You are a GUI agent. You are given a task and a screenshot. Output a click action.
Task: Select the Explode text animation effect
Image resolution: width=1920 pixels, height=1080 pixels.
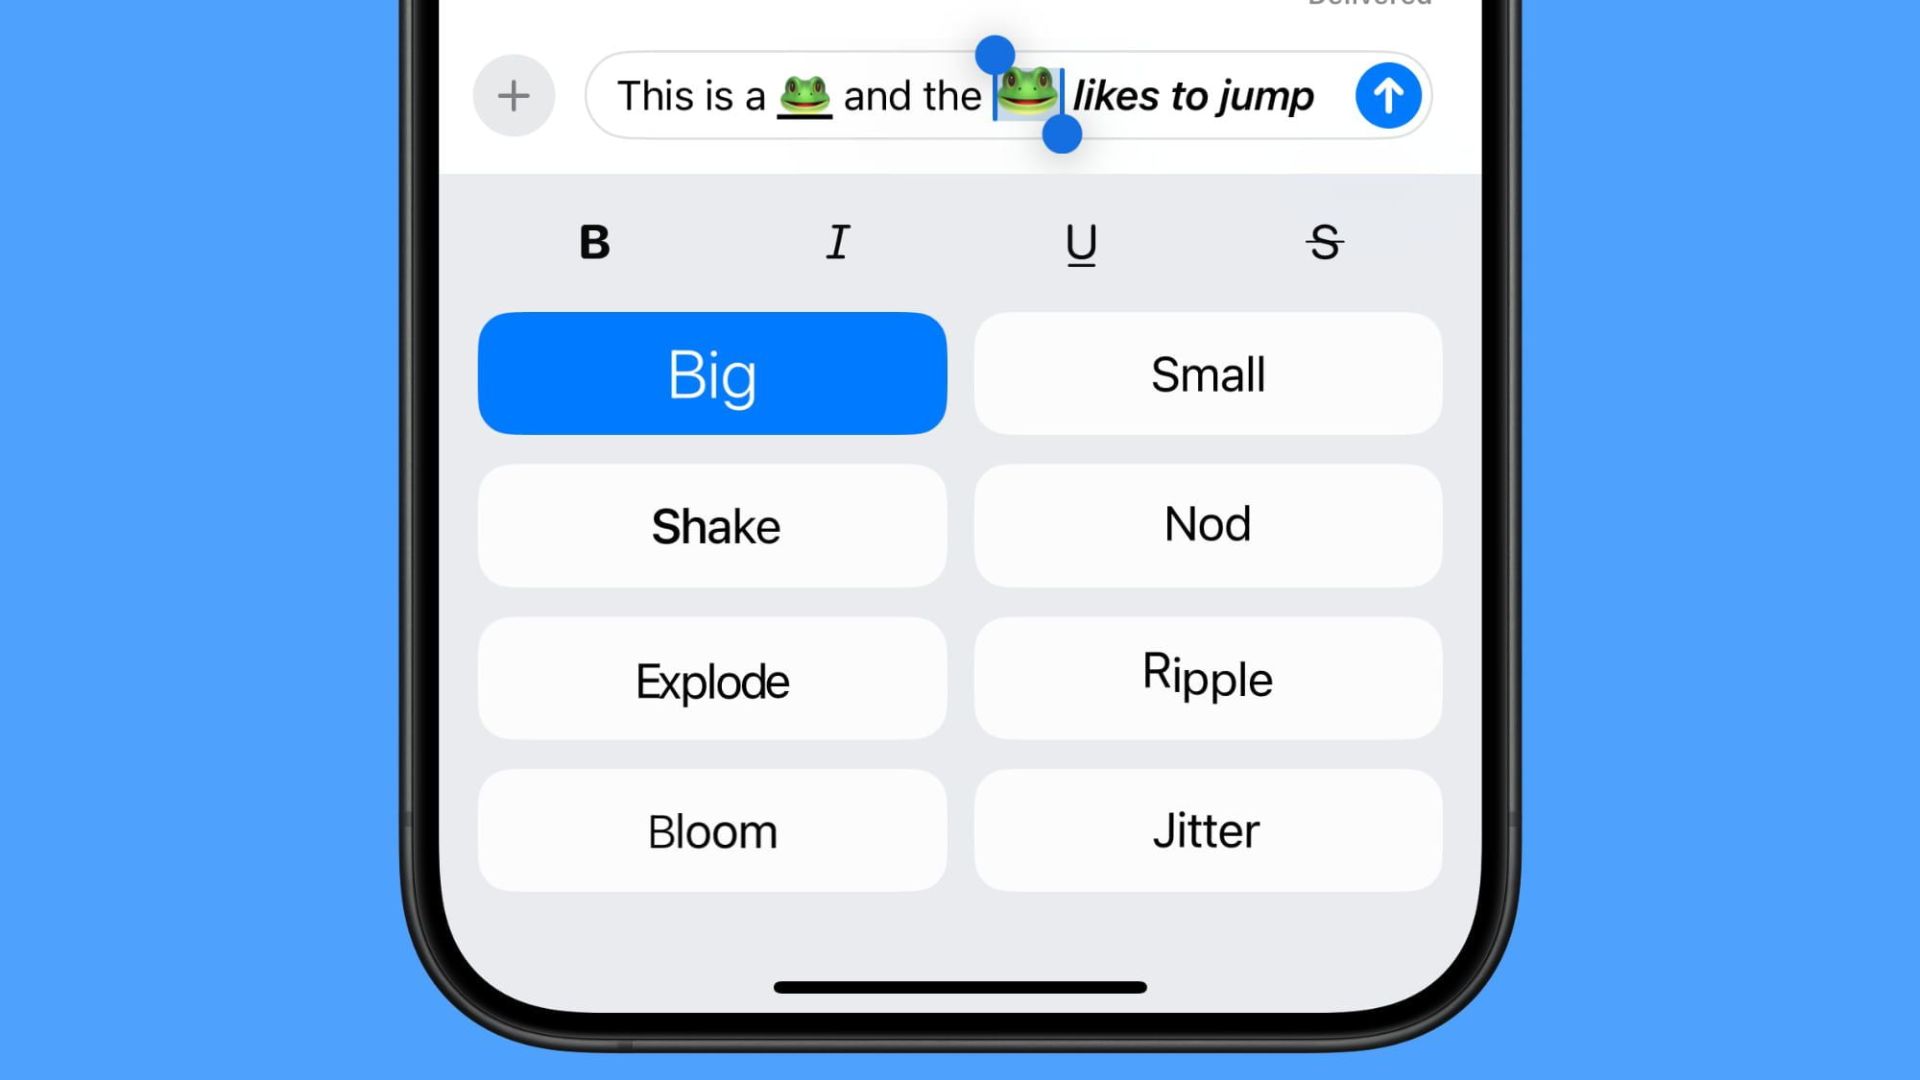(712, 682)
